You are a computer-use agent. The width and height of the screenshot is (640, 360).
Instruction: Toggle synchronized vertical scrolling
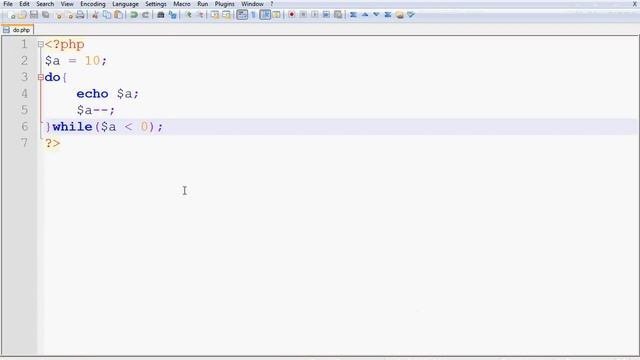tap(215, 15)
